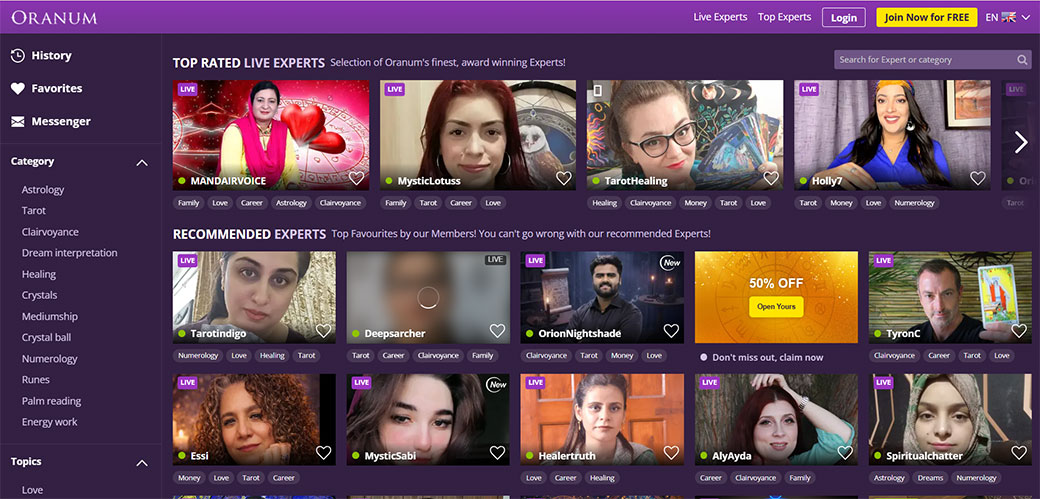Image resolution: width=1040 pixels, height=499 pixels.
Task: Collapse the Category section
Action: 141,162
